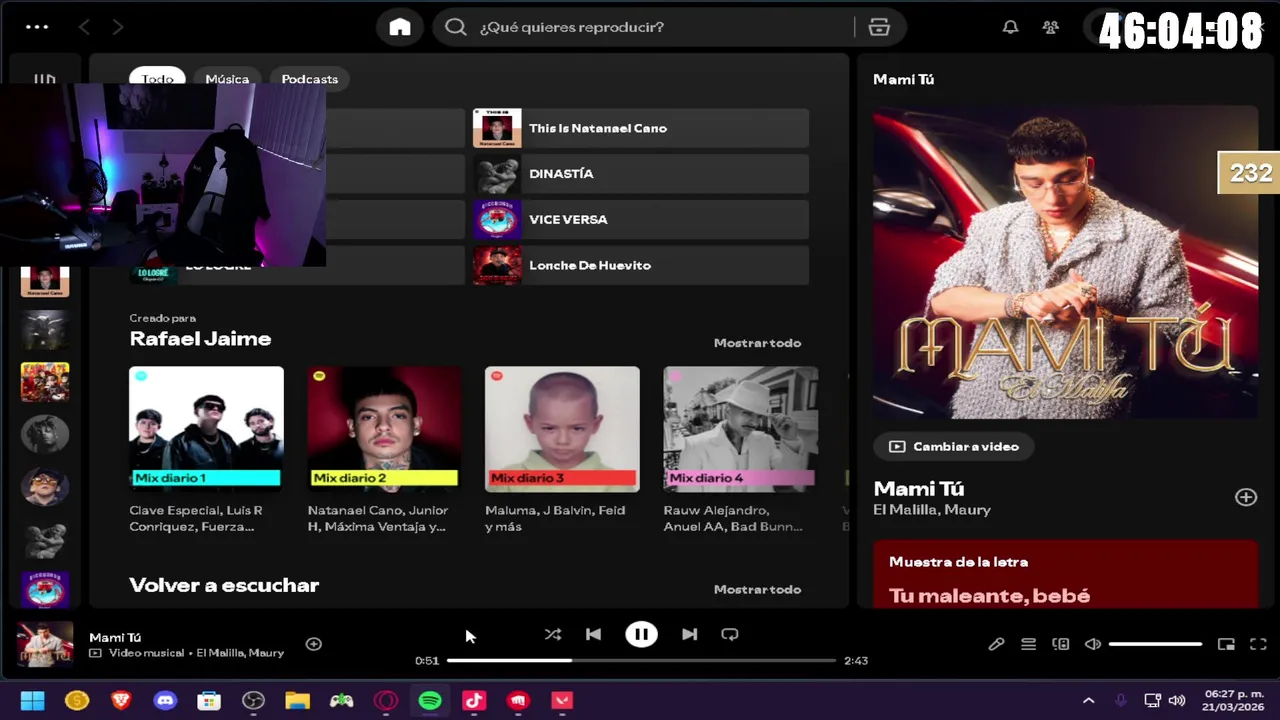The height and width of the screenshot is (720, 1280).
Task: Open the round artist avatar with cap in sidebar
Action: pos(45,486)
